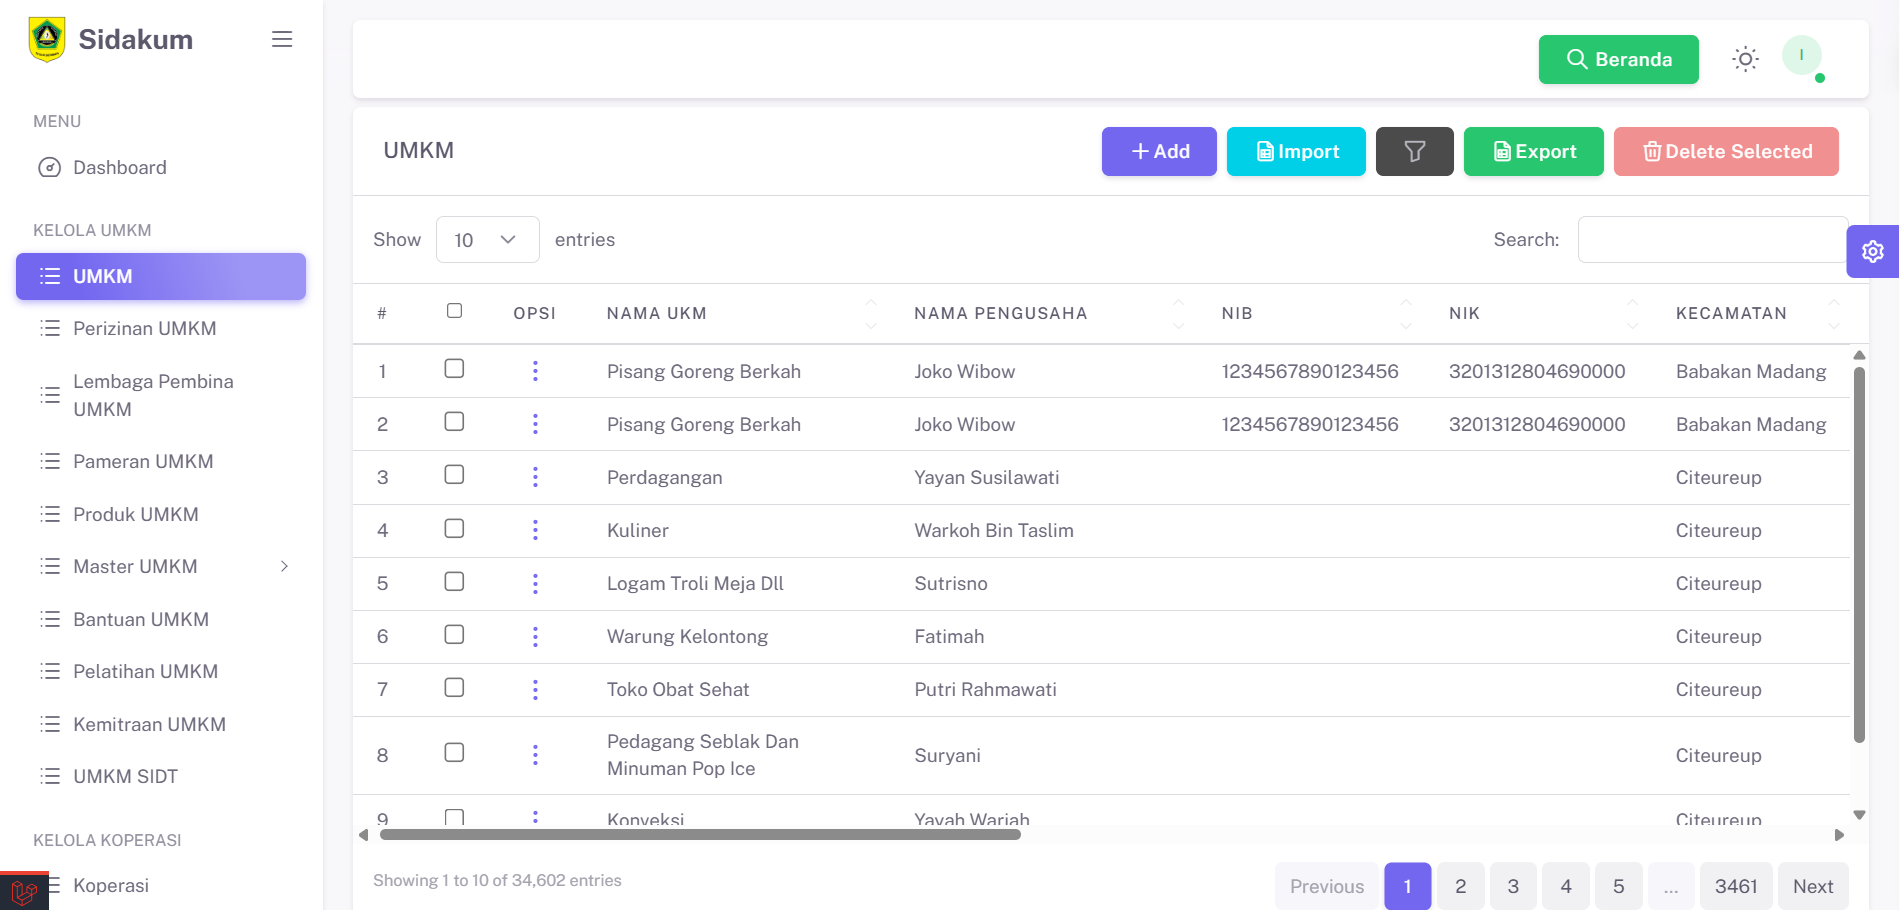Click the horizontal table scrollbar
Image resolution: width=1900 pixels, height=910 pixels.
pos(700,835)
